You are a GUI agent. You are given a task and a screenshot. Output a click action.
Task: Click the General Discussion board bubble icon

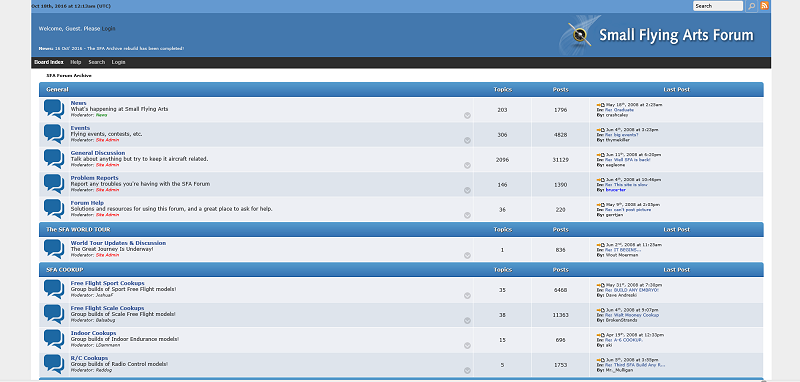click(54, 159)
